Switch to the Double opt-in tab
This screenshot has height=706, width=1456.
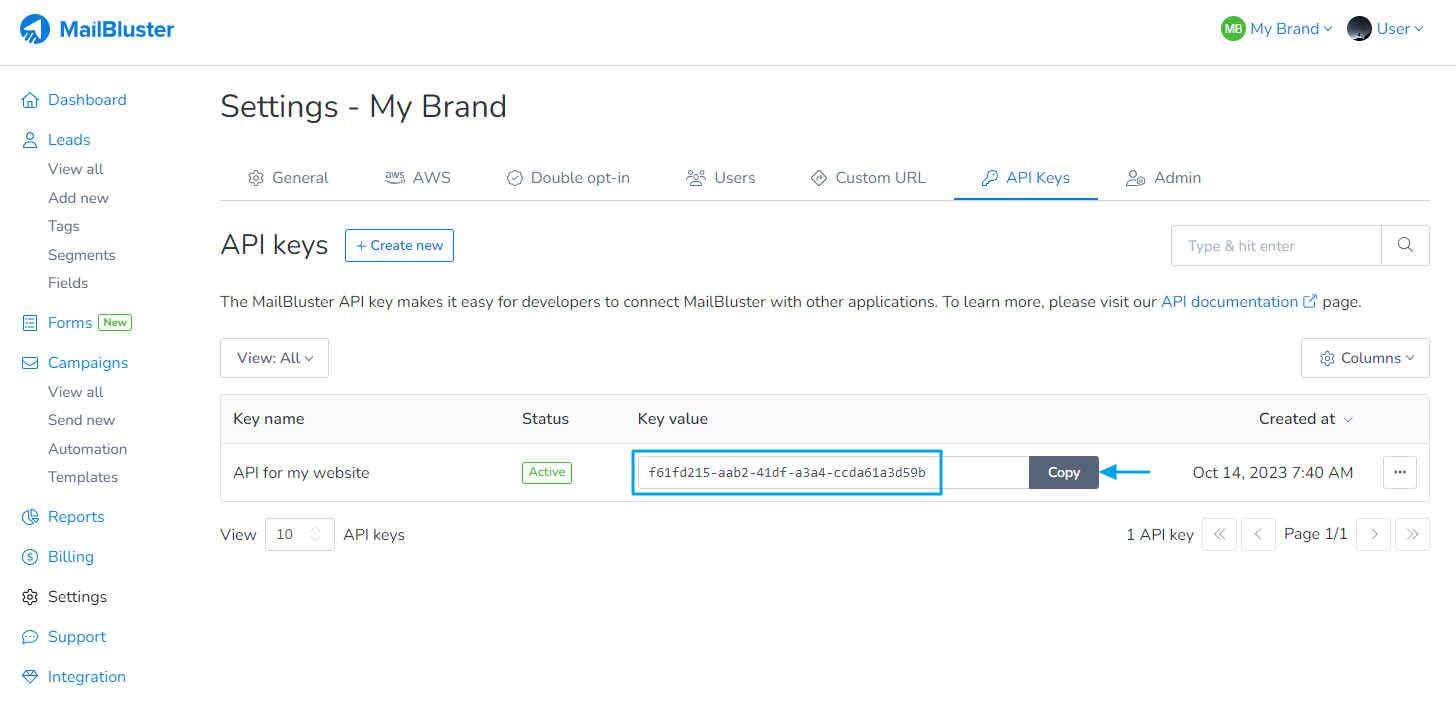click(x=568, y=178)
